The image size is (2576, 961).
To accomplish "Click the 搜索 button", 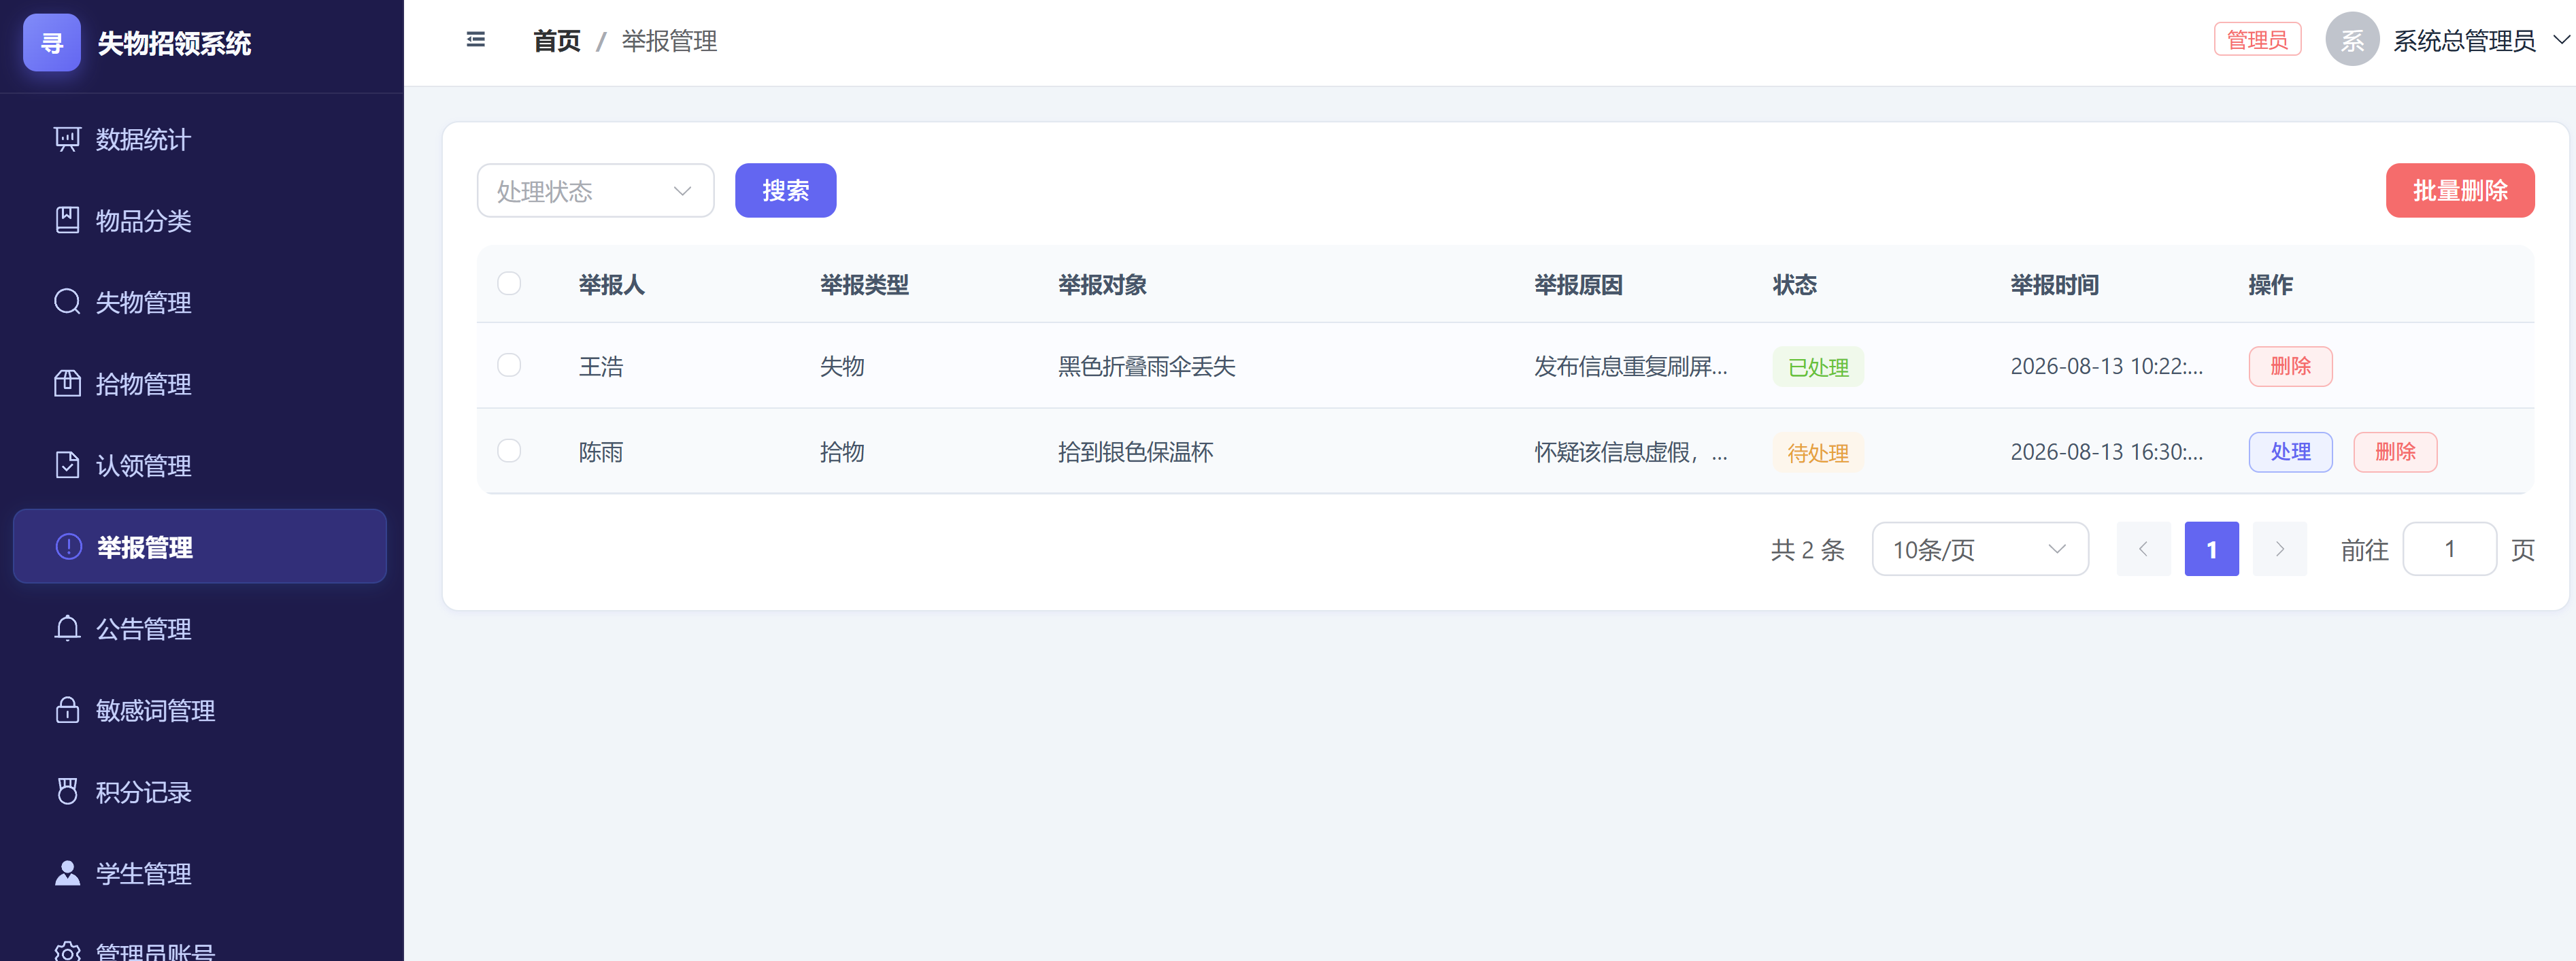I will coord(785,190).
